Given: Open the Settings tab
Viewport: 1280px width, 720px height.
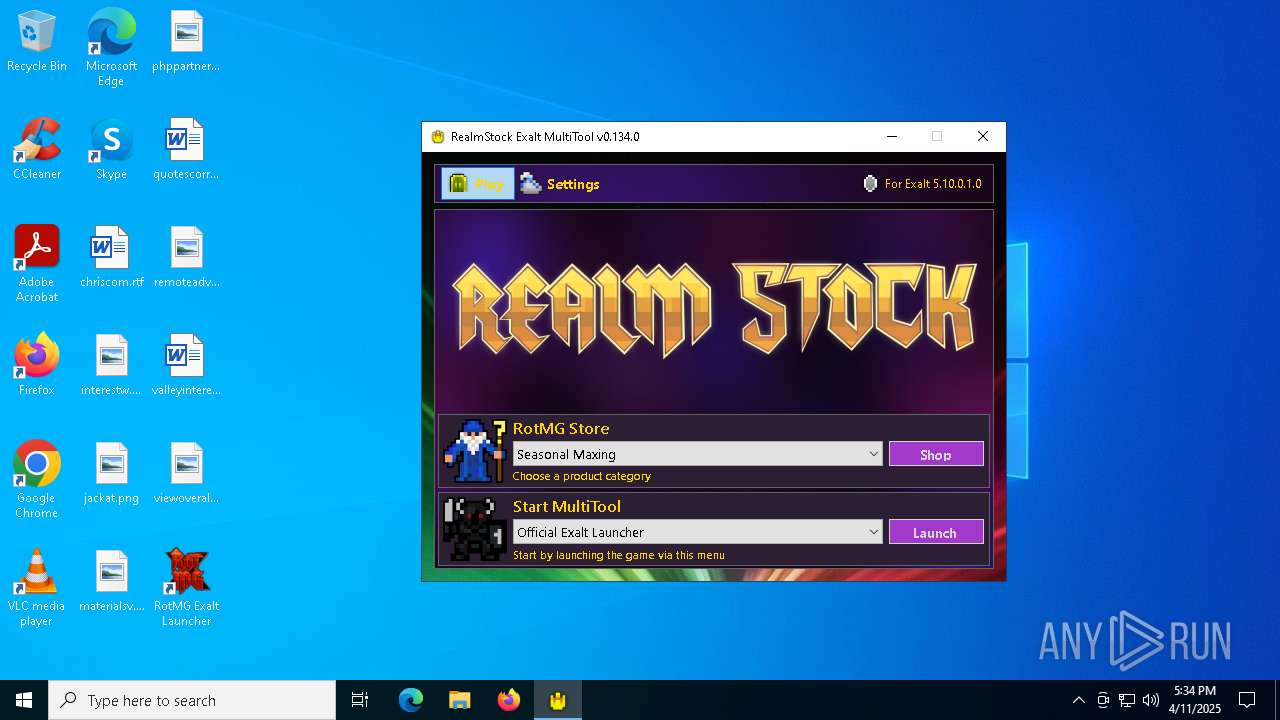Looking at the screenshot, I should 560,184.
